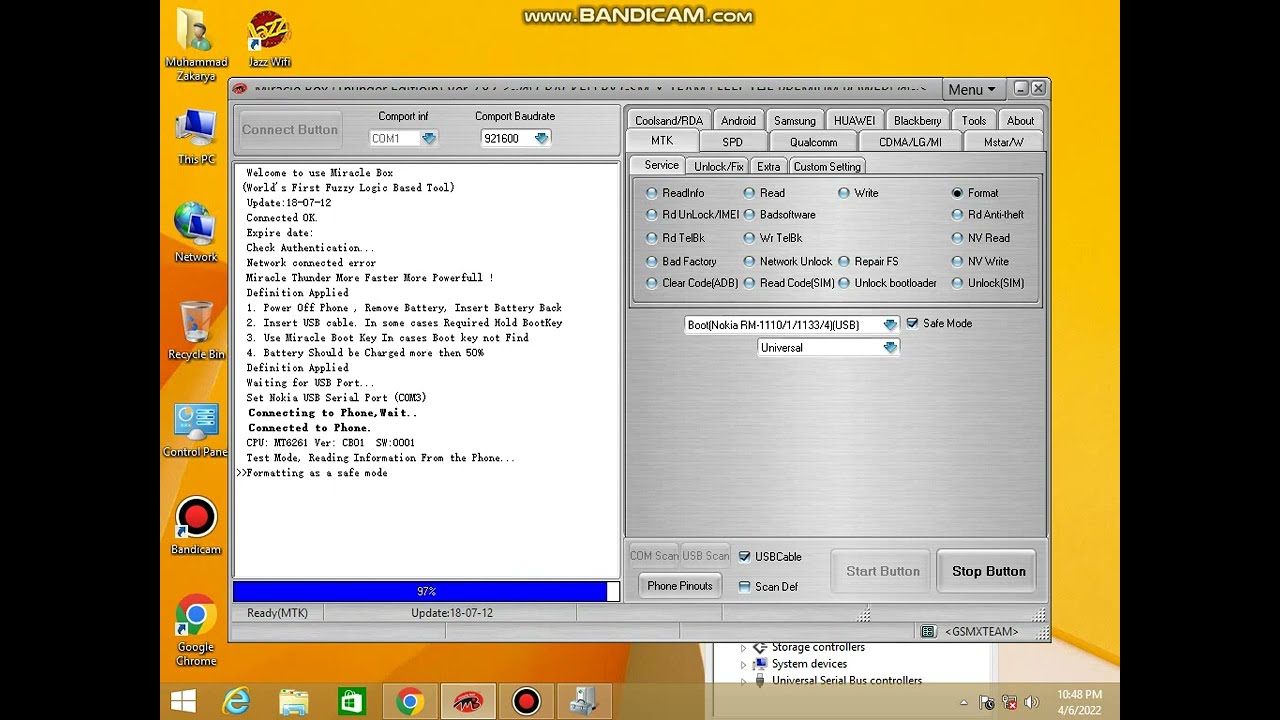Click the taskbar clock showing 10:48 PM
The width and height of the screenshot is (1280, 720).
click(x=1079, y=702)
